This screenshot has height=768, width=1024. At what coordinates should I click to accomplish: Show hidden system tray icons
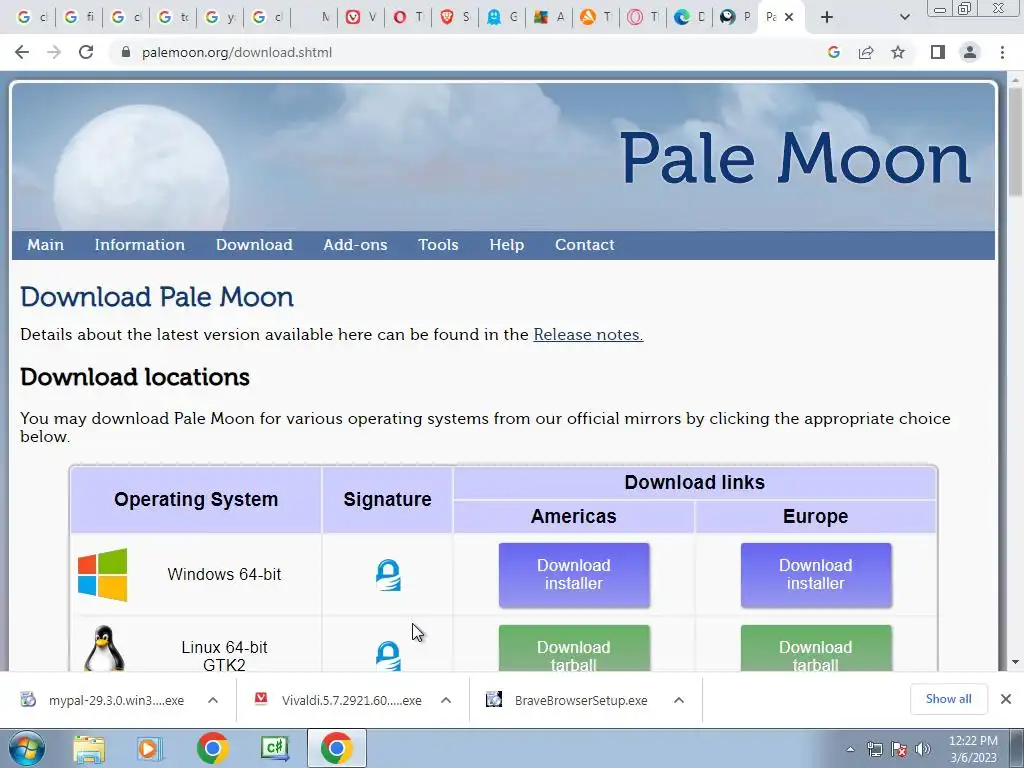[850, 749]
